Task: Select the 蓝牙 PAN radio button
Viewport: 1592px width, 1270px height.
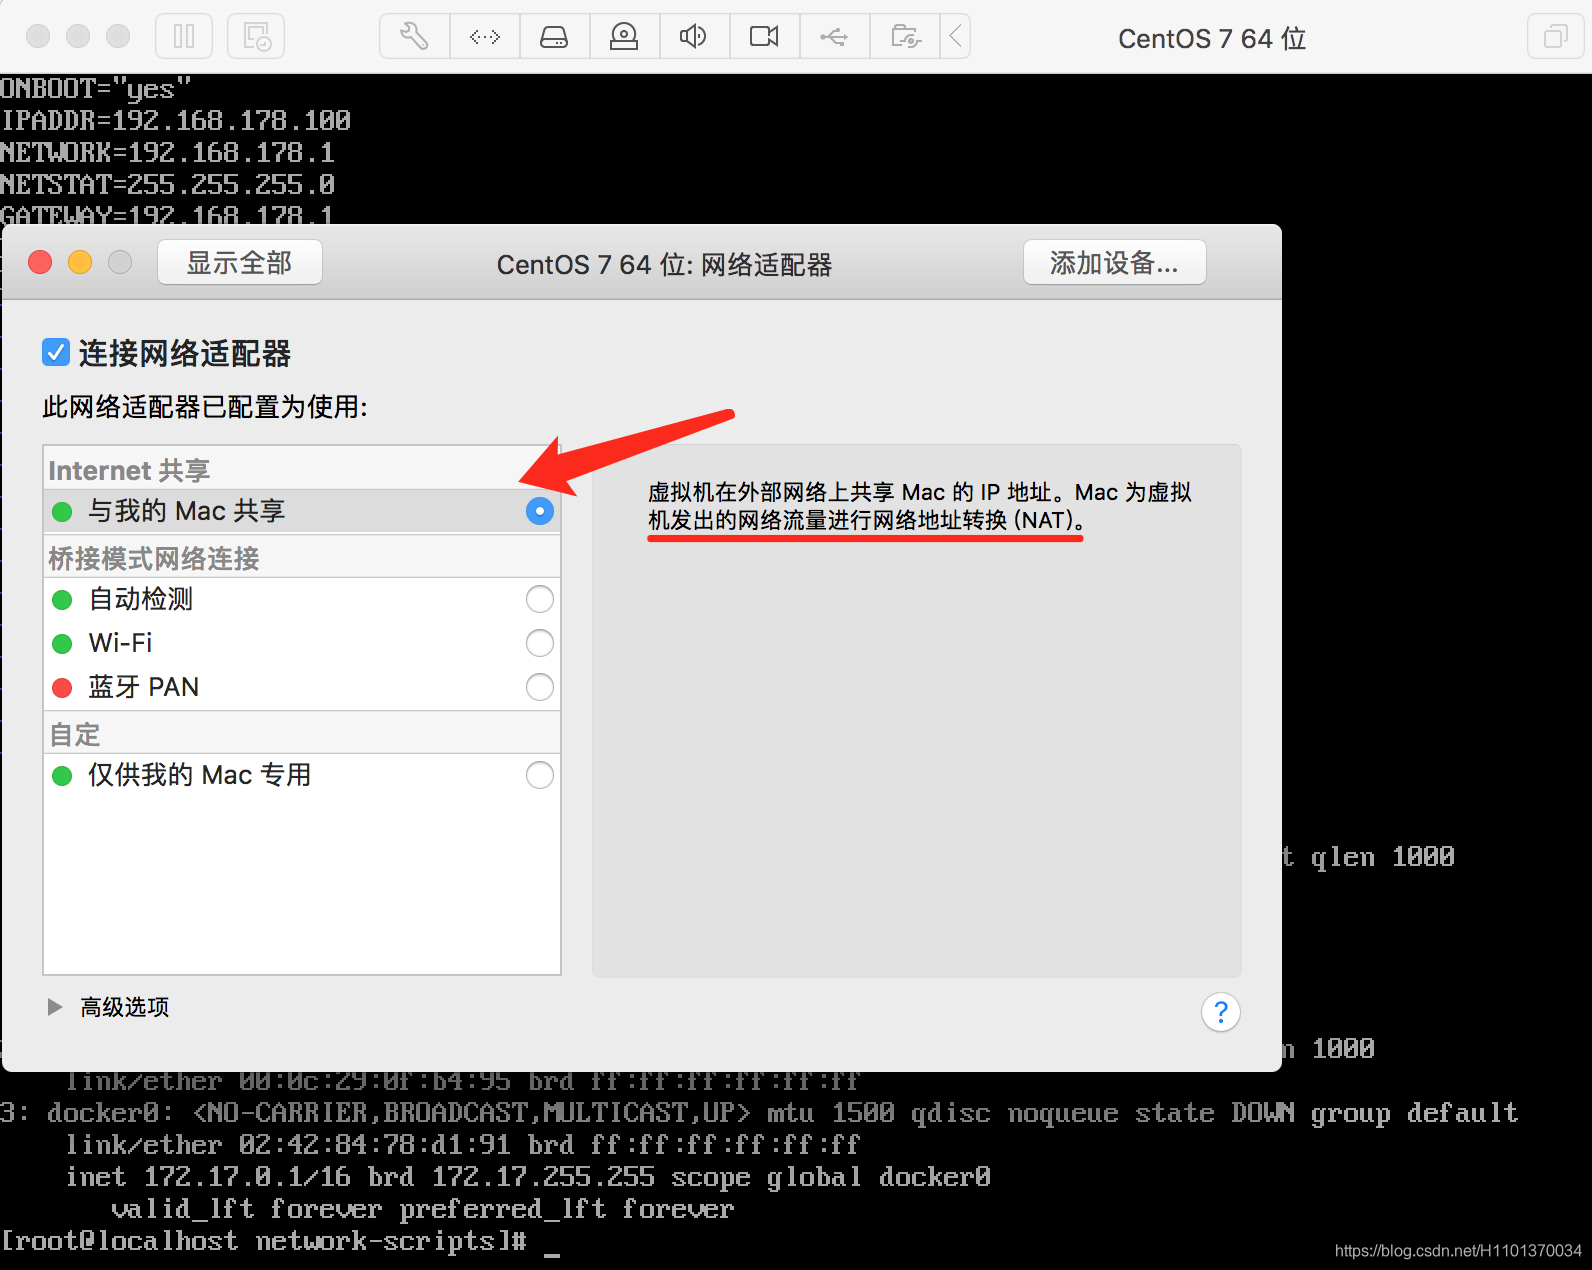Action: pos(539,687)
